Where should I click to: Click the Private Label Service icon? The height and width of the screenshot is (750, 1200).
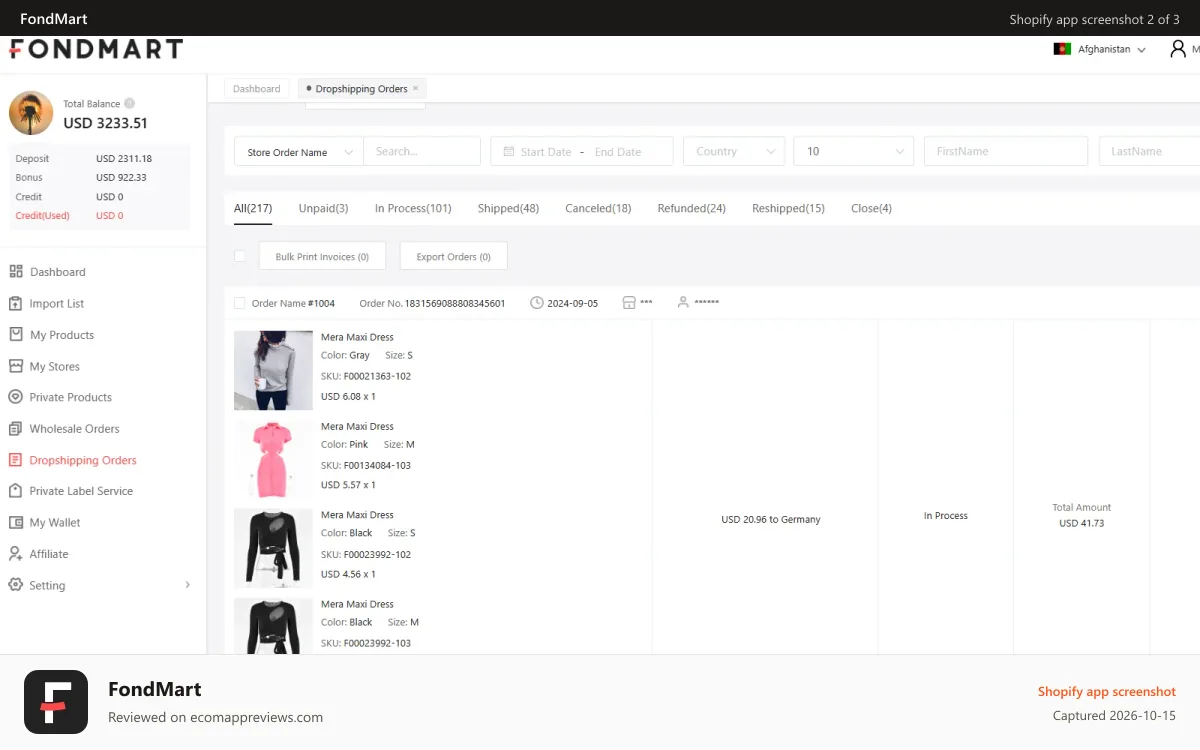pos(15,491)
